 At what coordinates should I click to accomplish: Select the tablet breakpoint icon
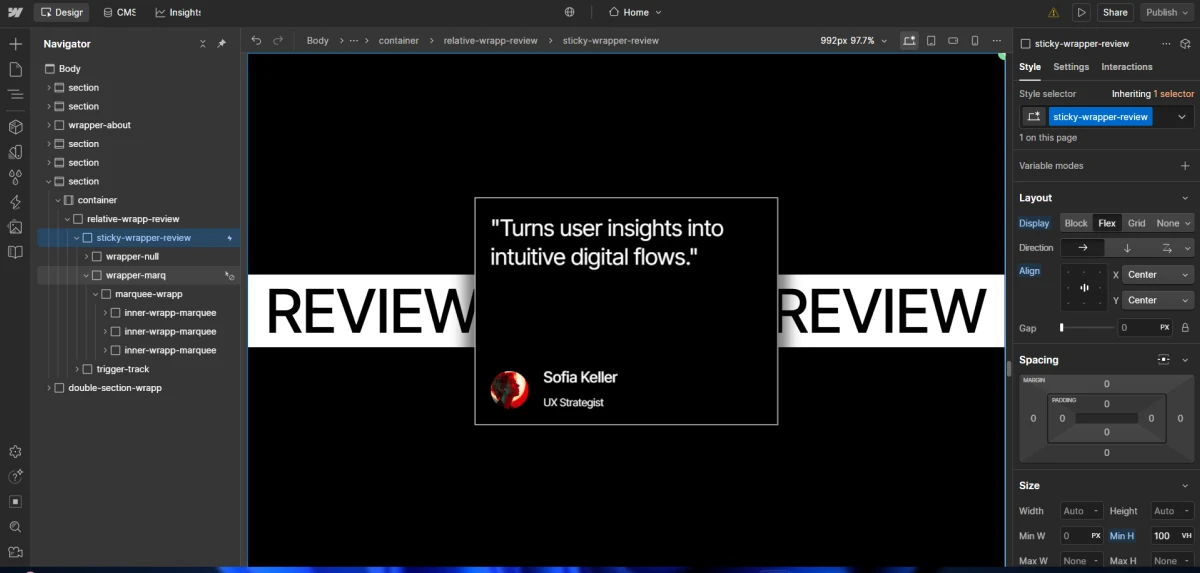(931, 40)
